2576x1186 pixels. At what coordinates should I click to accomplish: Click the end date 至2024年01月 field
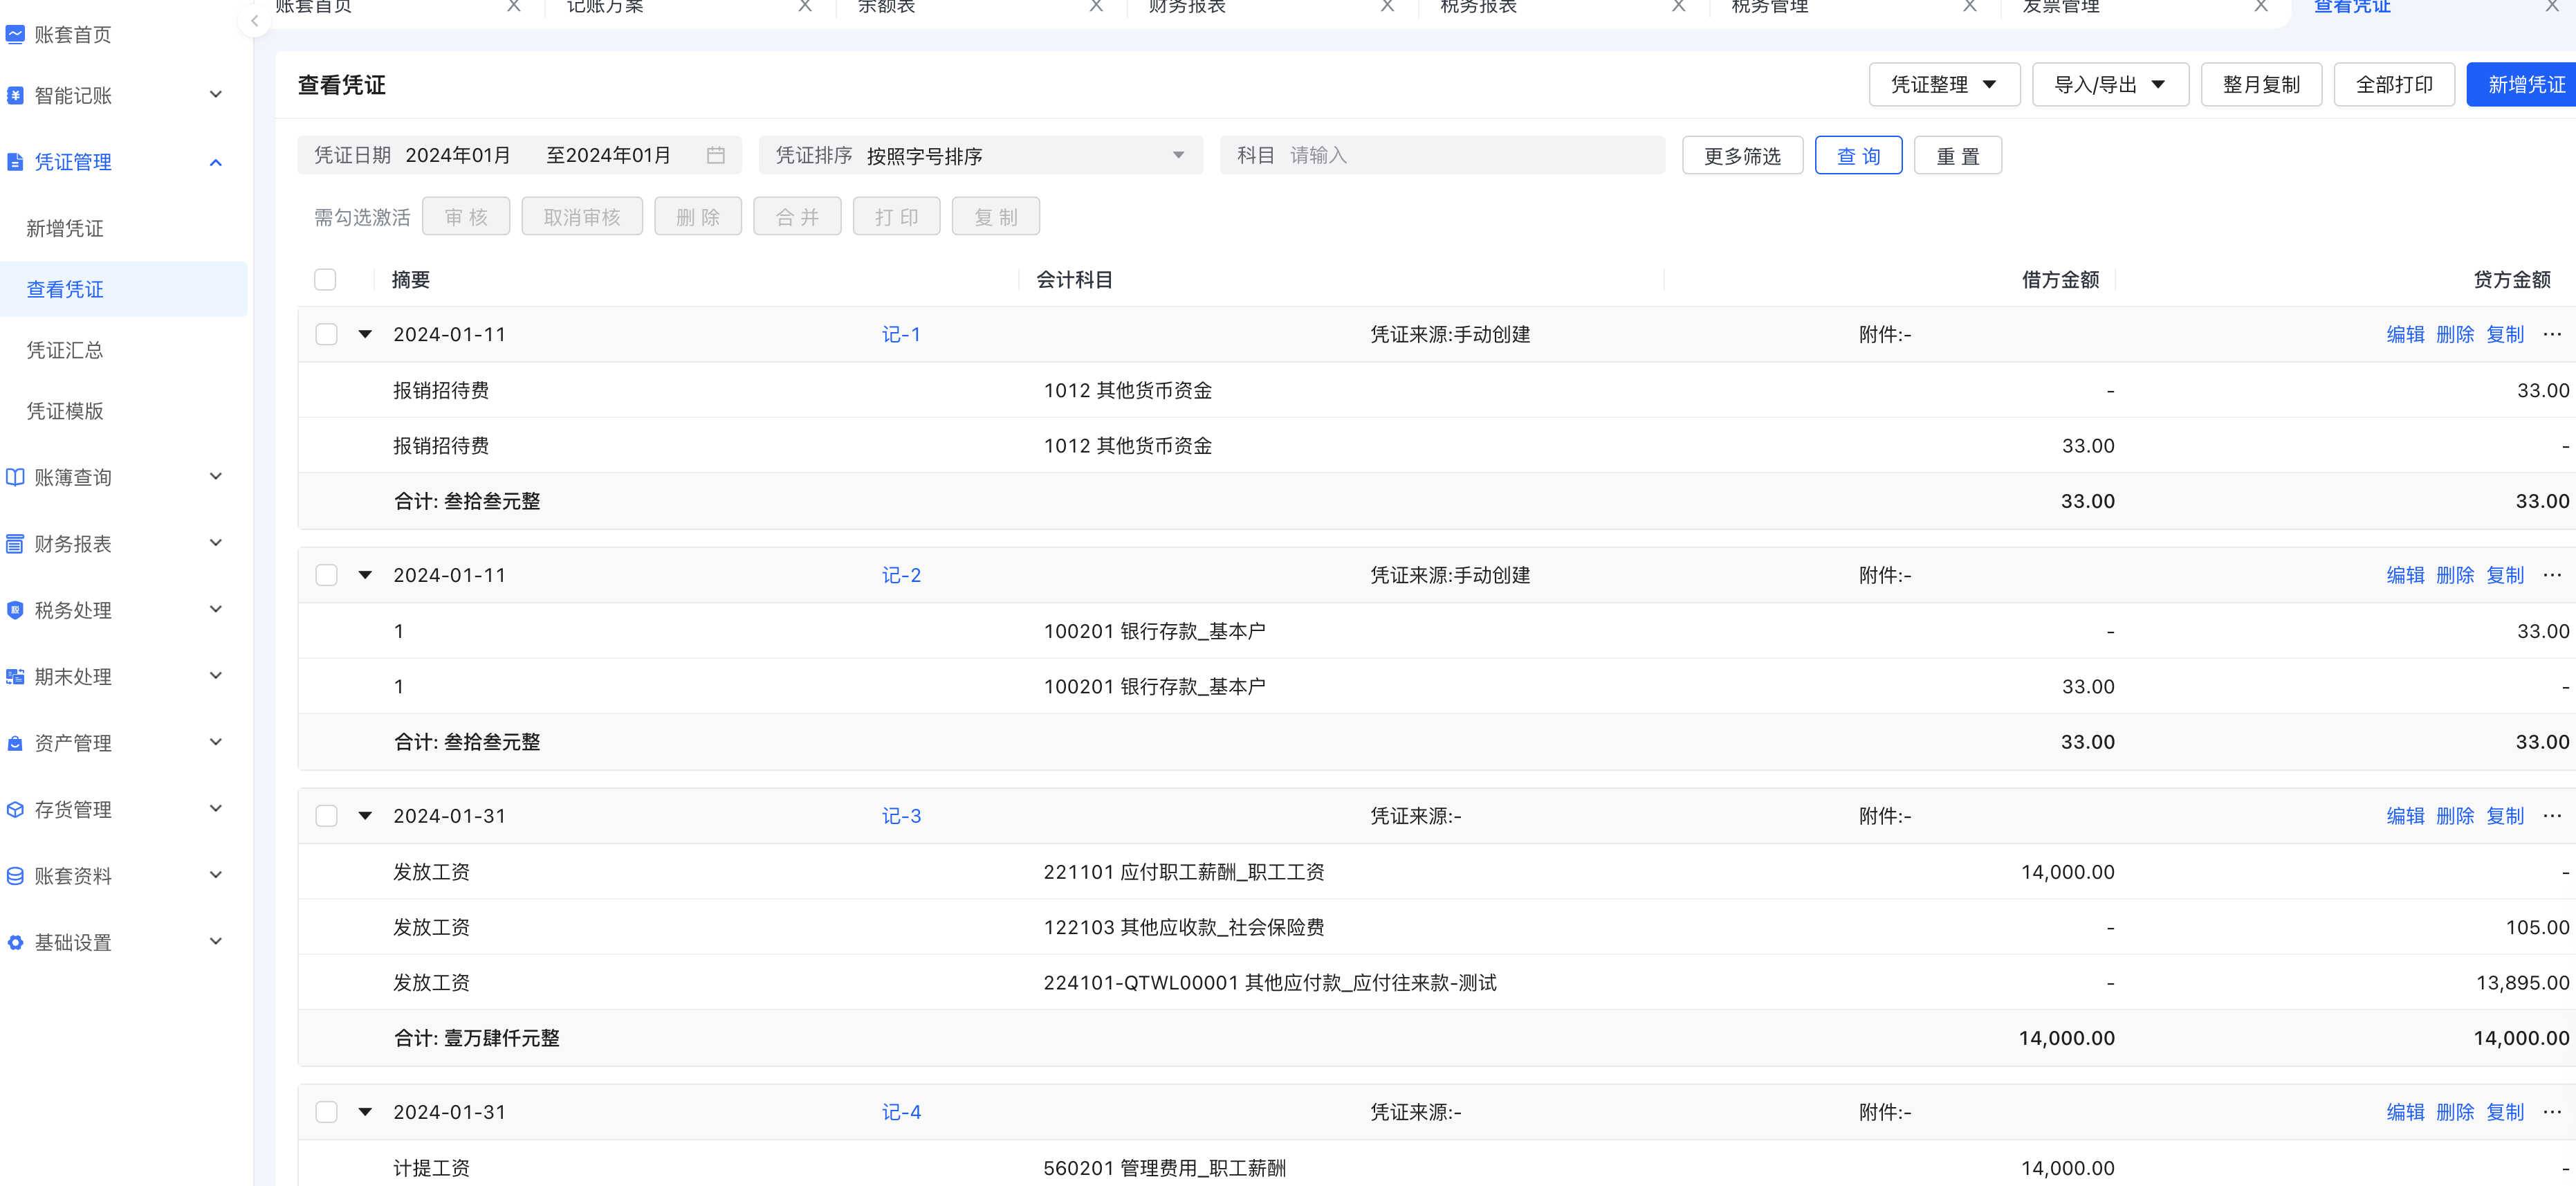608,155
